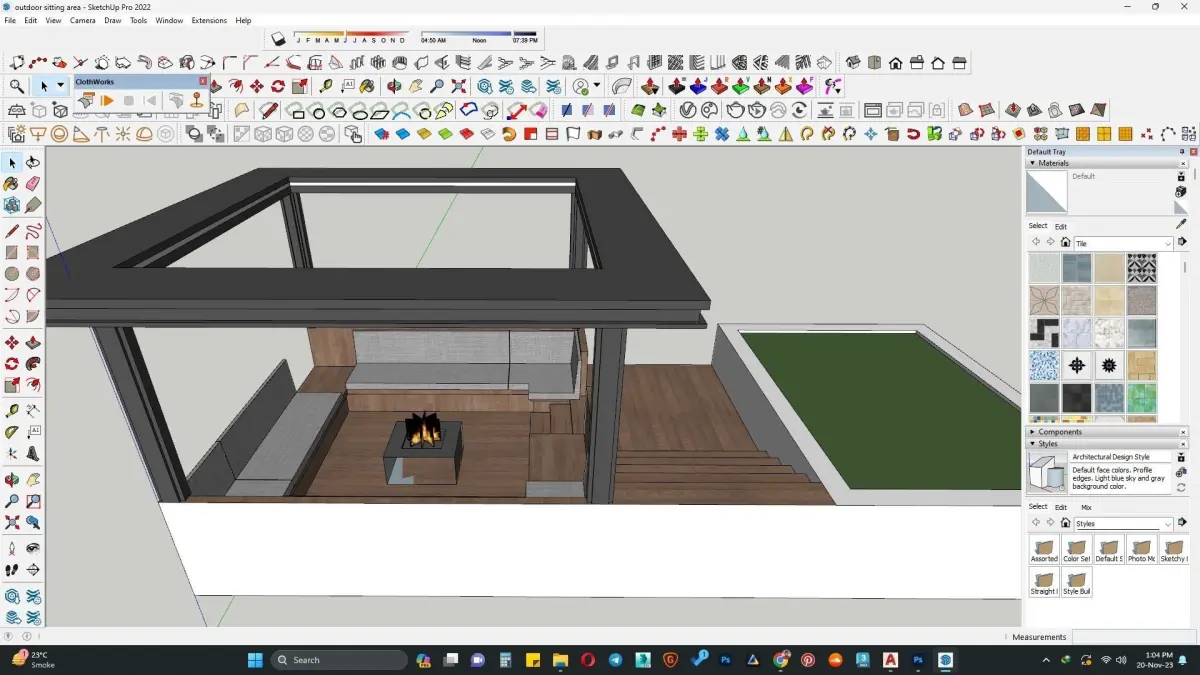Viewport: 1200px width, 675px height.
Task: Switch to the Mix tab in Styles
Action: pyautogui.click(x=1086, y=507)
